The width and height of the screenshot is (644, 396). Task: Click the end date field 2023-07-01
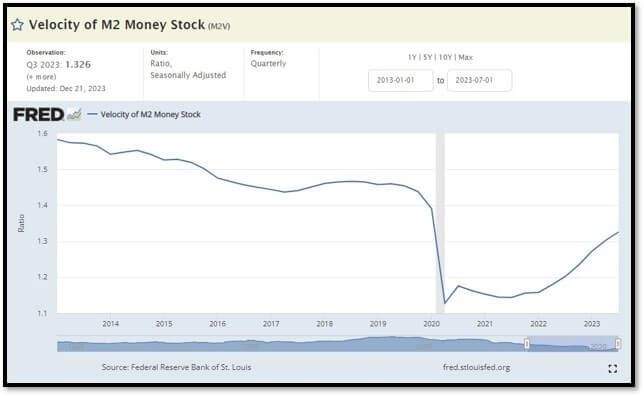tap(479, 81)
